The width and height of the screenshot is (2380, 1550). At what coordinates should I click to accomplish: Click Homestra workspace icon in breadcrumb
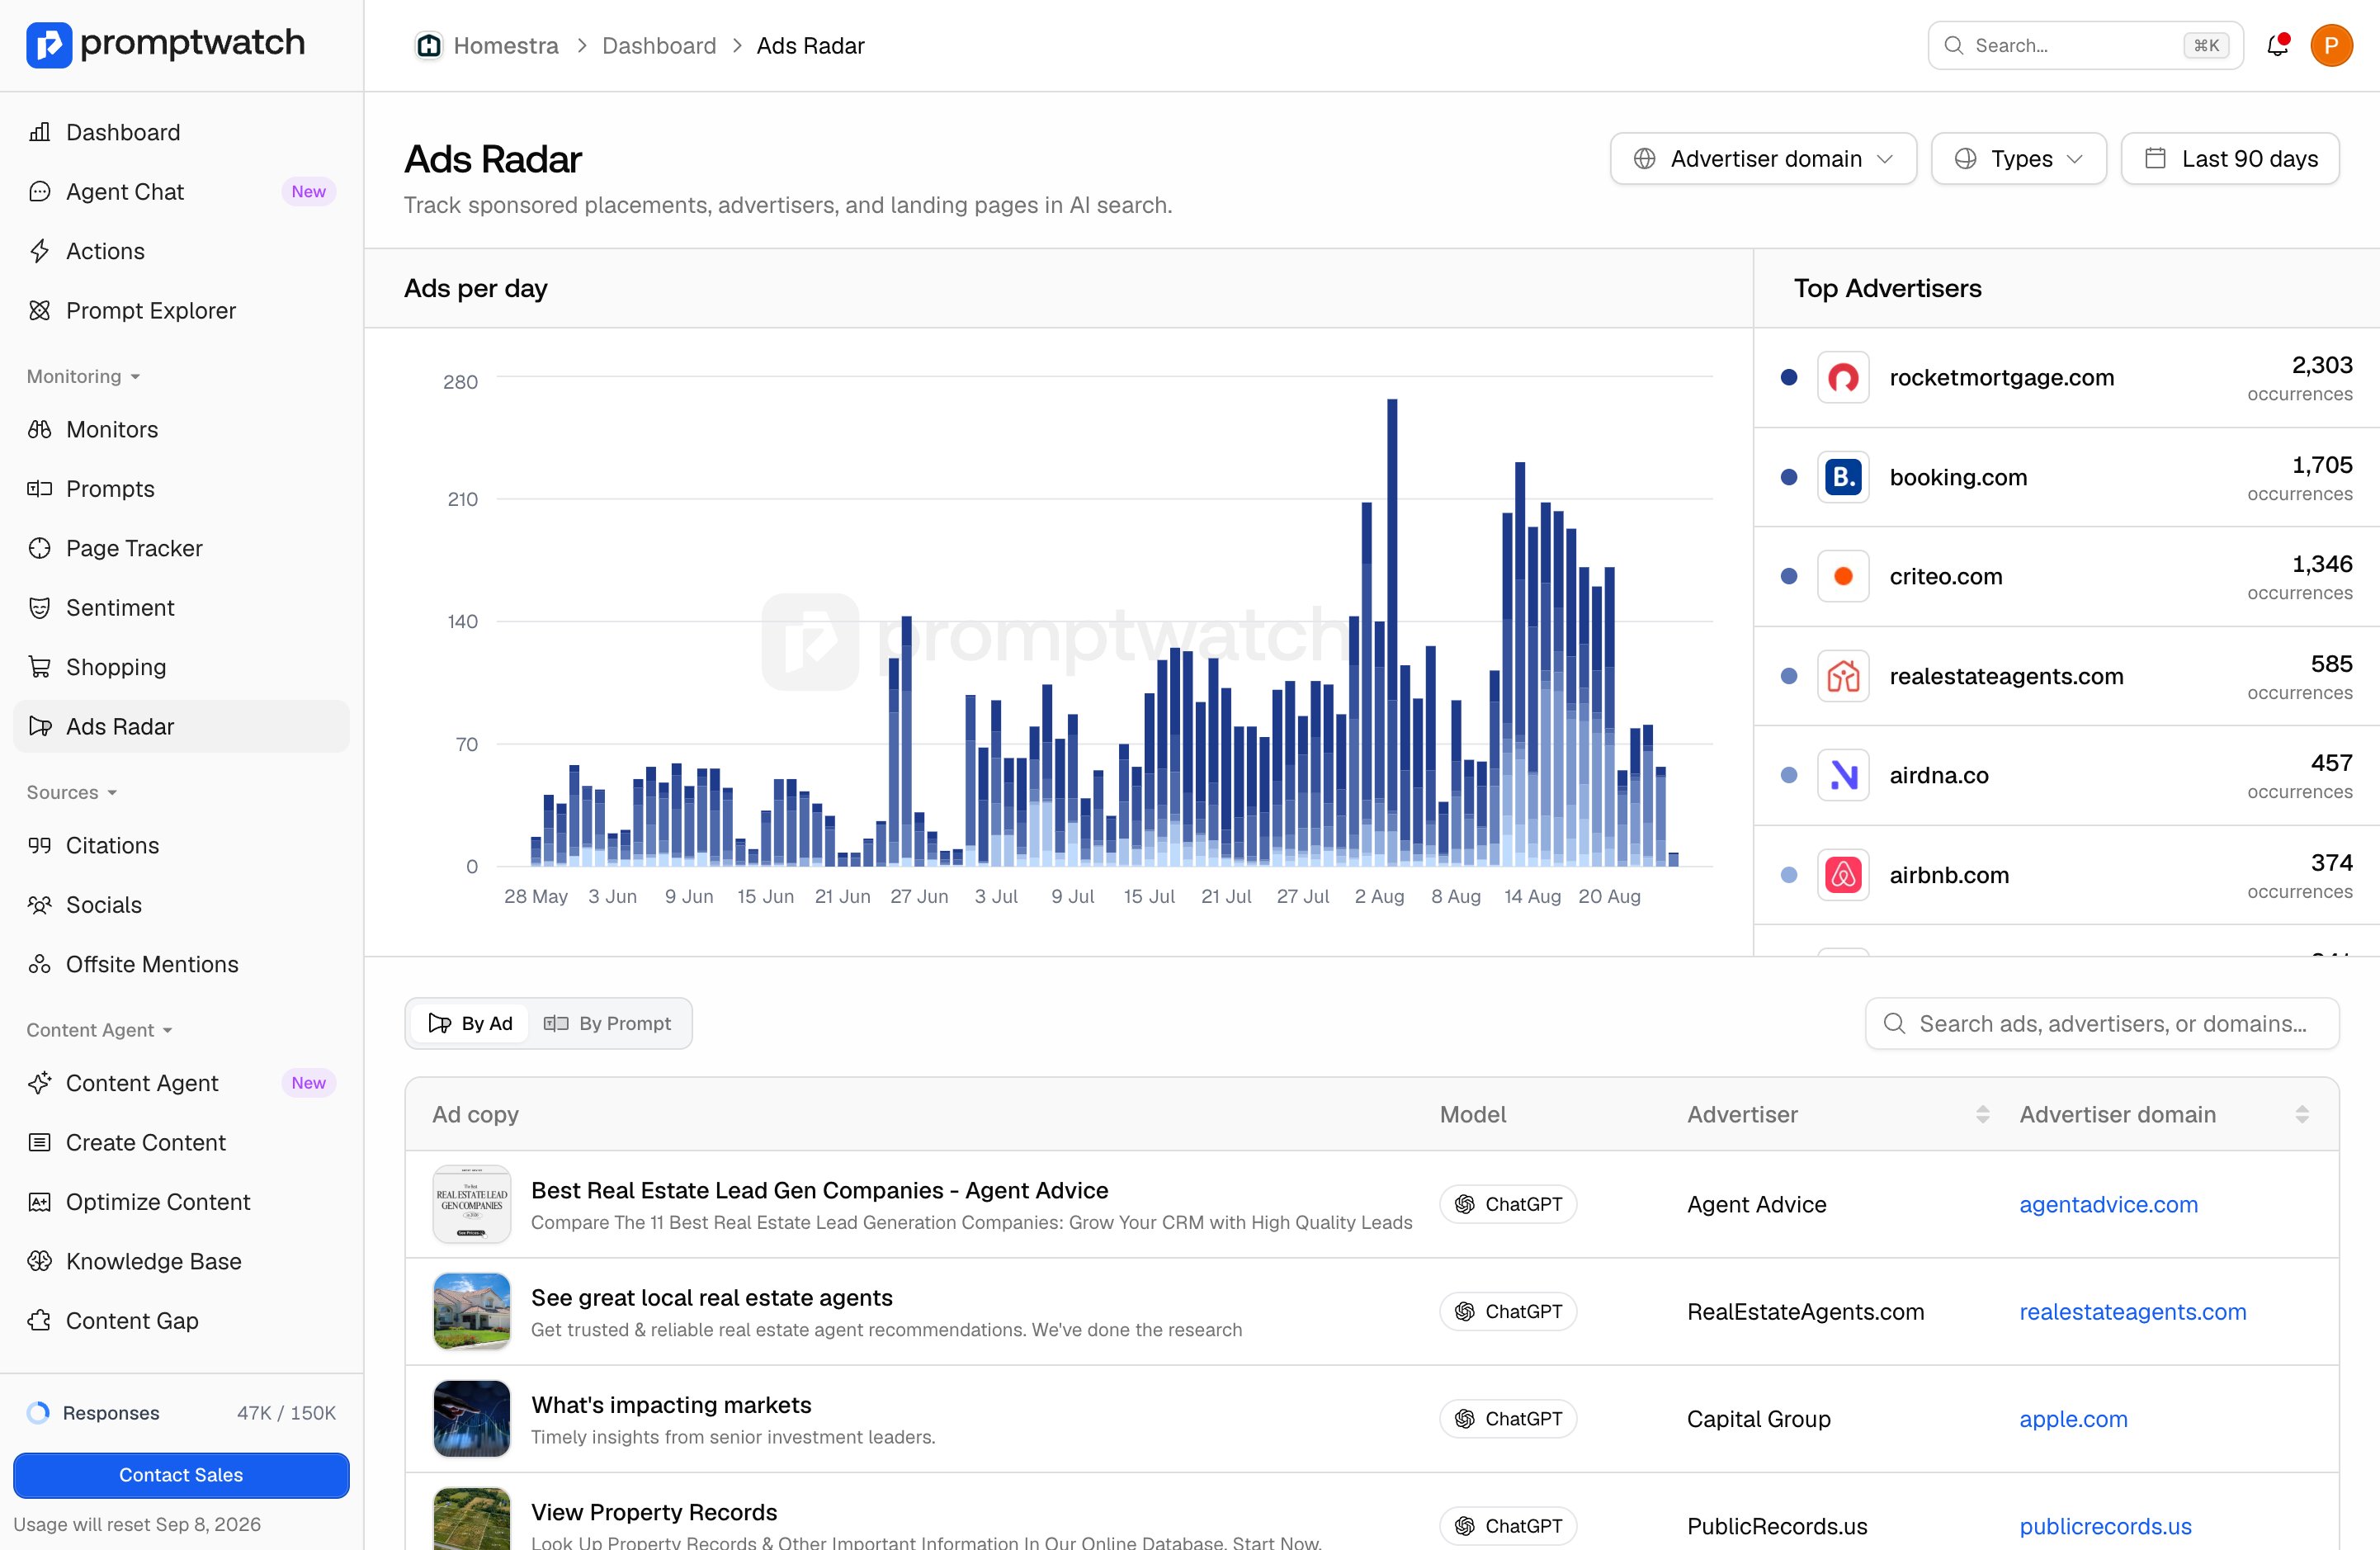(x=429, y=45)
